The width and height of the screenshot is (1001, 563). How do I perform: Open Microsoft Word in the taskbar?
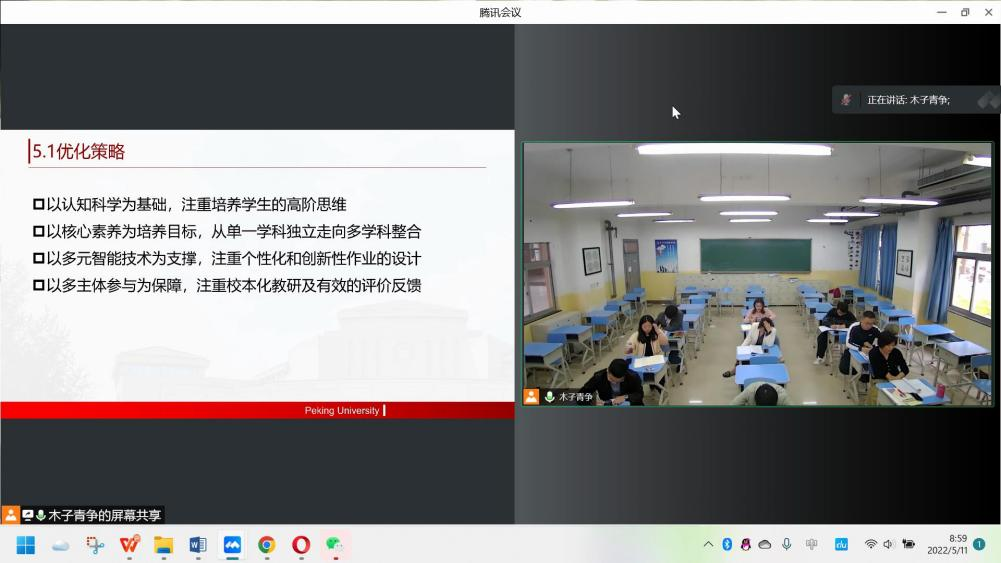[198, 545]
